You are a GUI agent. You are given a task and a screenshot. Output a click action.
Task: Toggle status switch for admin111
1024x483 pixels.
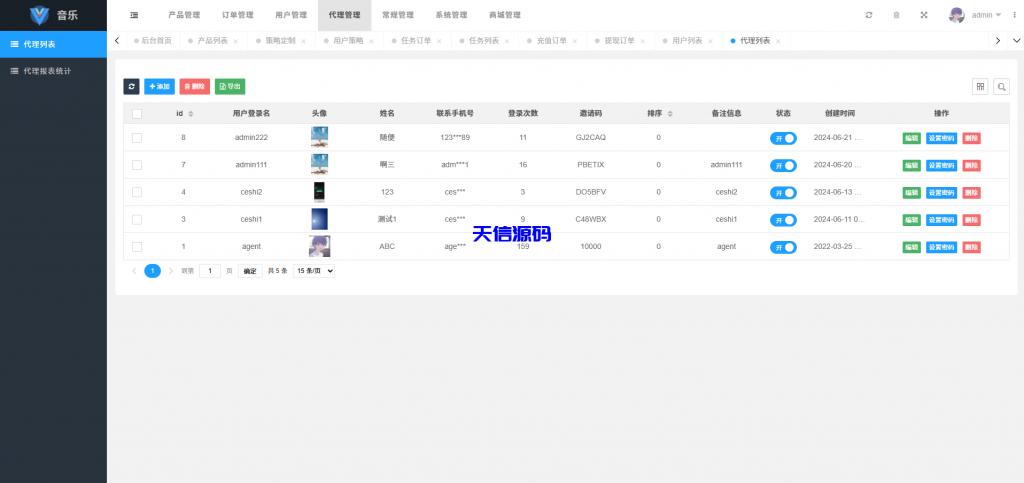pos(783,166)
